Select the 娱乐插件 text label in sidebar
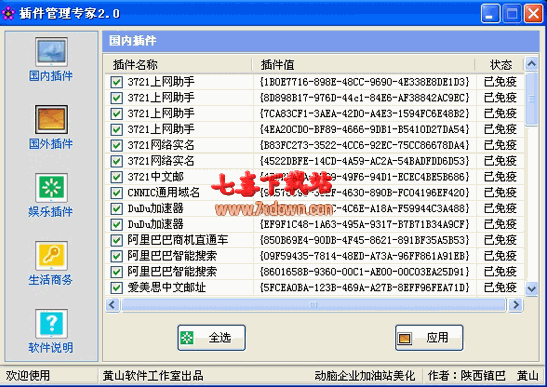 click(51, 211)
